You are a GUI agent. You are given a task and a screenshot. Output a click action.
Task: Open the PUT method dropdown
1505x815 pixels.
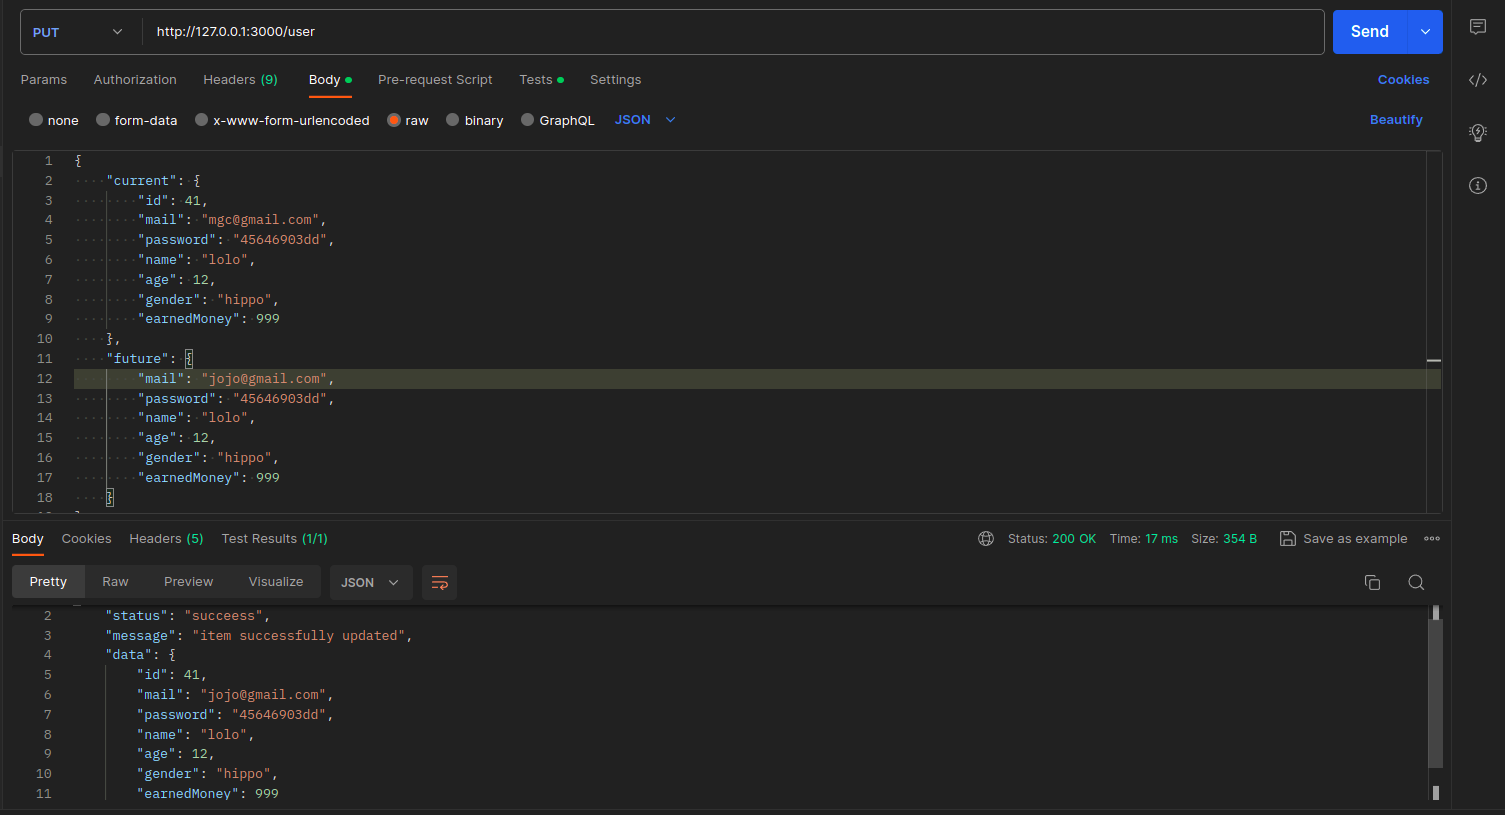coord(78,32)
